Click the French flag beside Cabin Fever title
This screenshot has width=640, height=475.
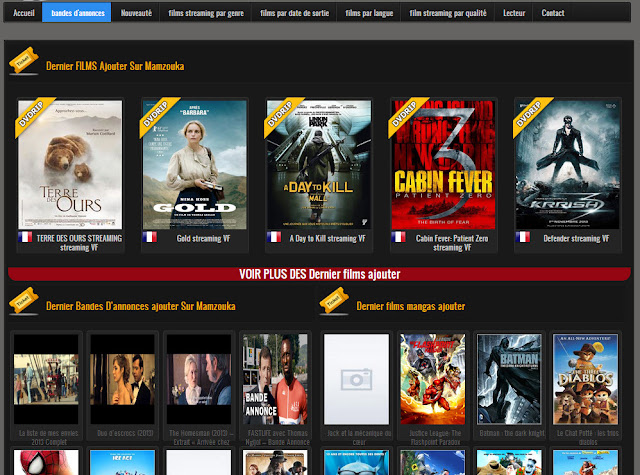tap(398, 238)
